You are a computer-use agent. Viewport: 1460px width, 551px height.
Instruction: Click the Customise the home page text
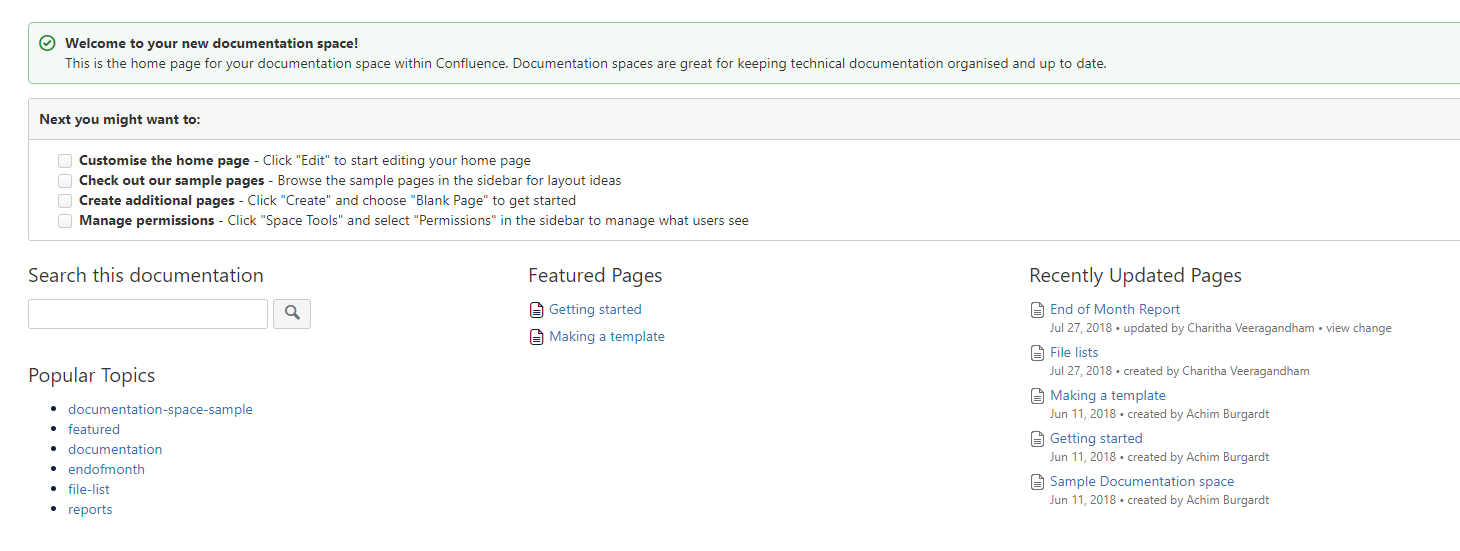click(164, 161)
